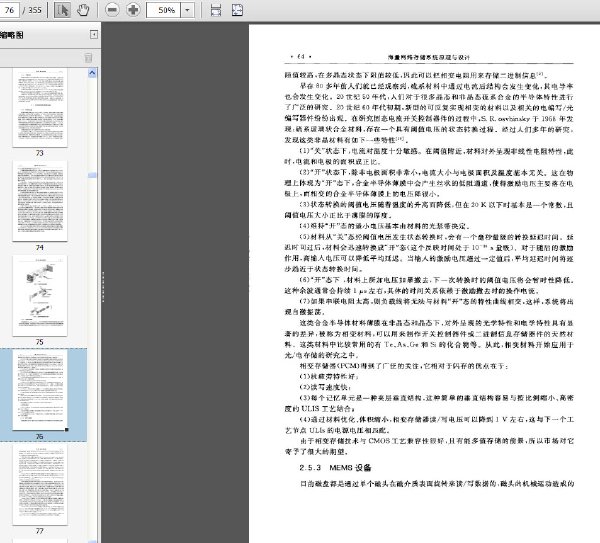Click the panel splitter grip handle

click(x=103, y=287)
